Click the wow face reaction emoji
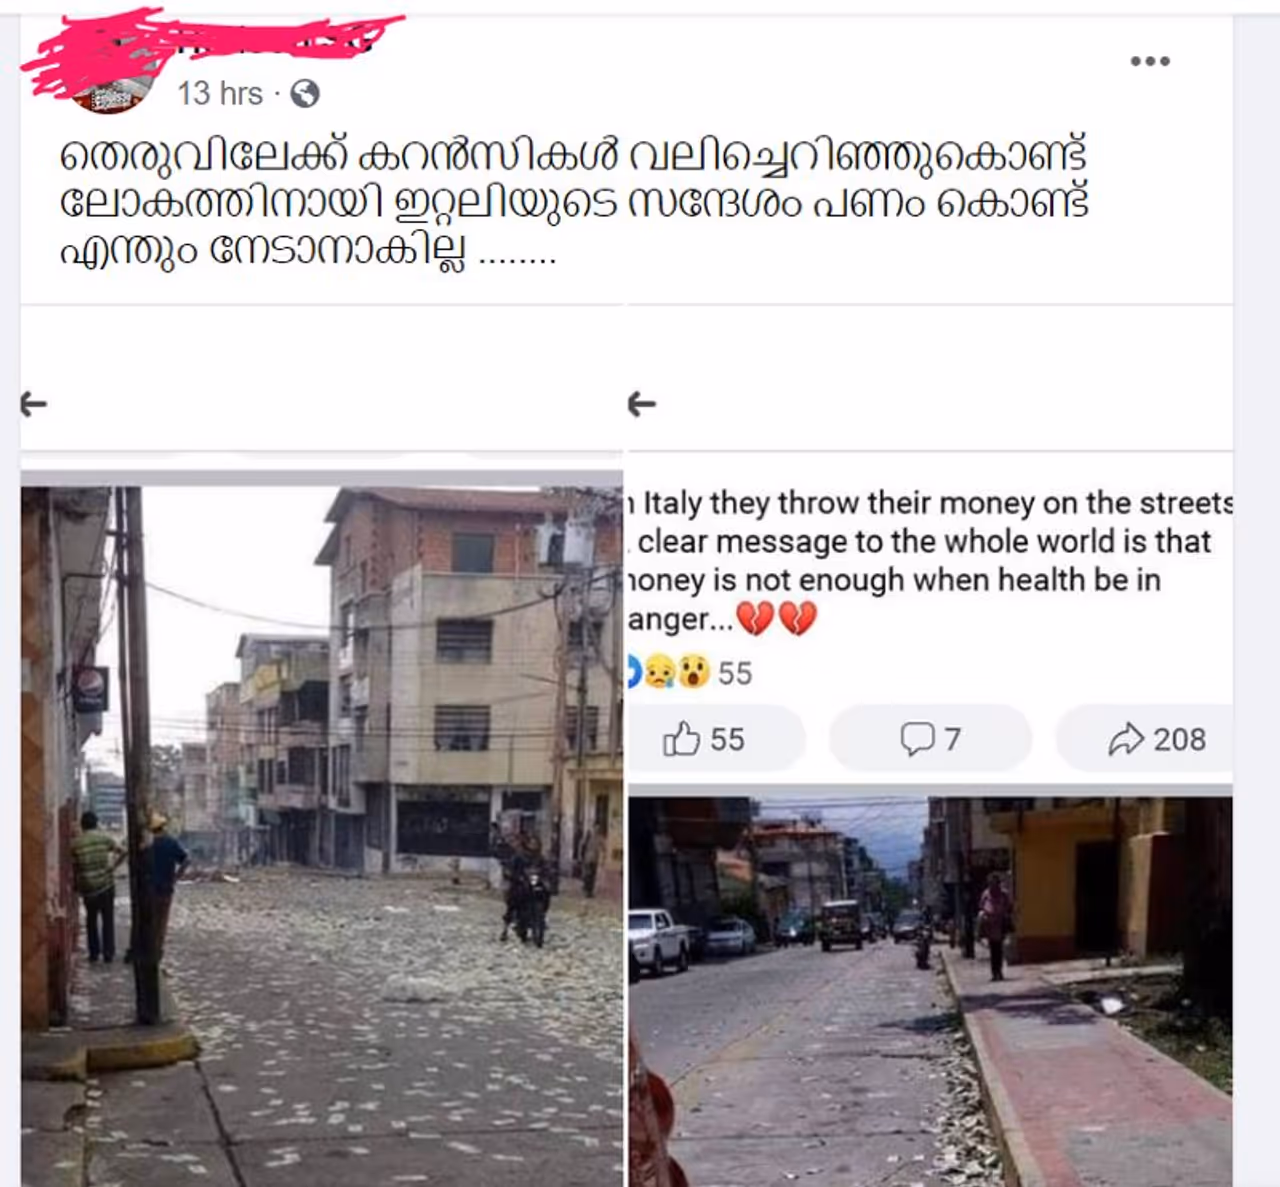This screenshot has width=1280, height=1187. [x=694, y=672]
